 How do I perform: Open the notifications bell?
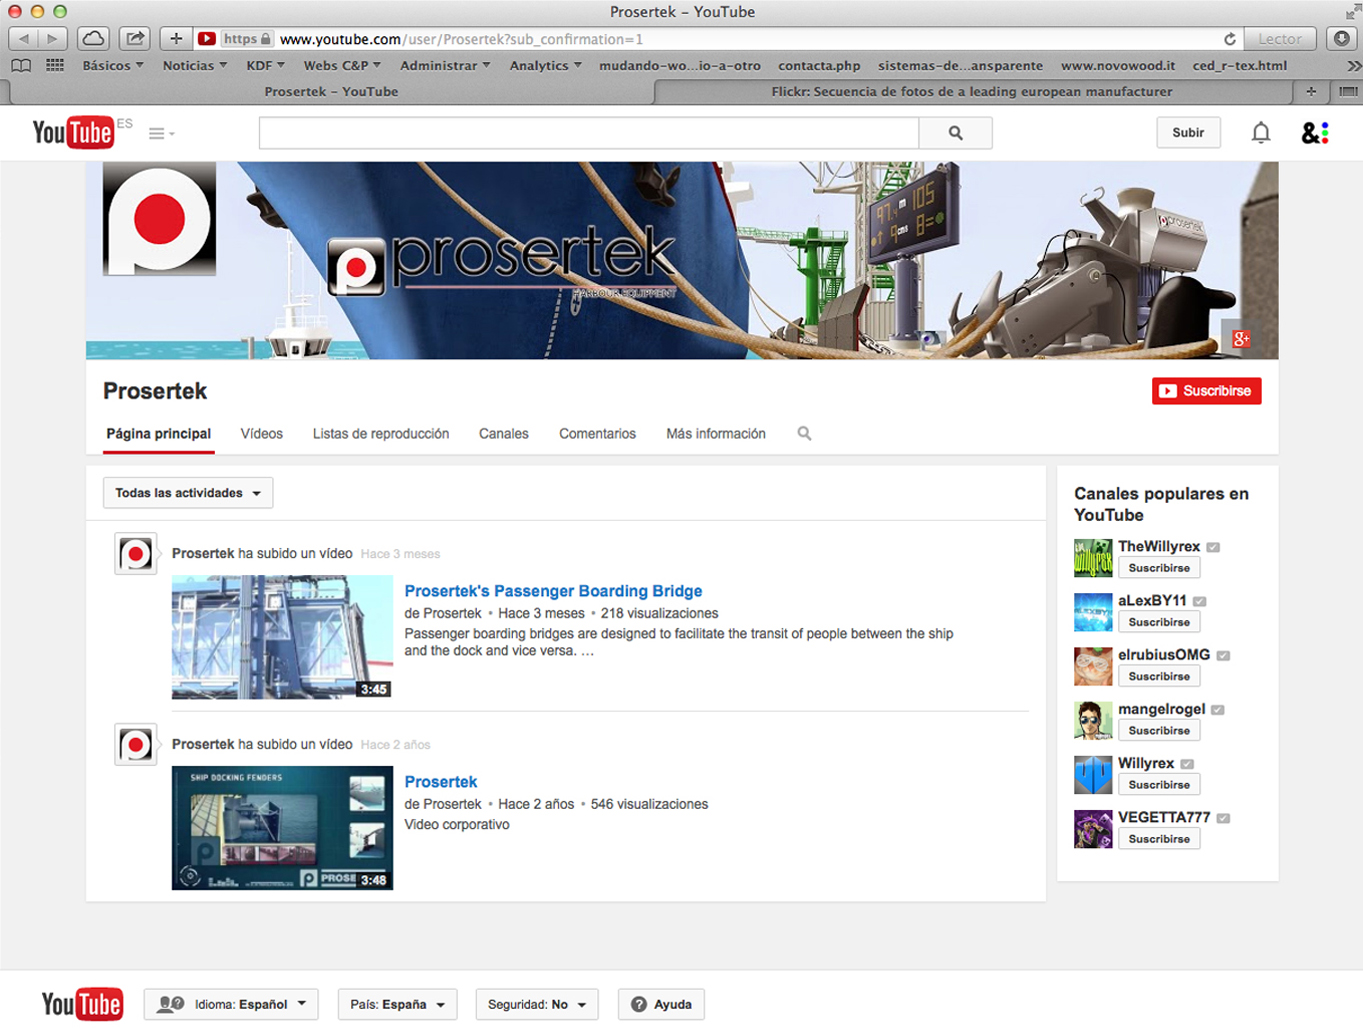click(x=1261, y=132)
